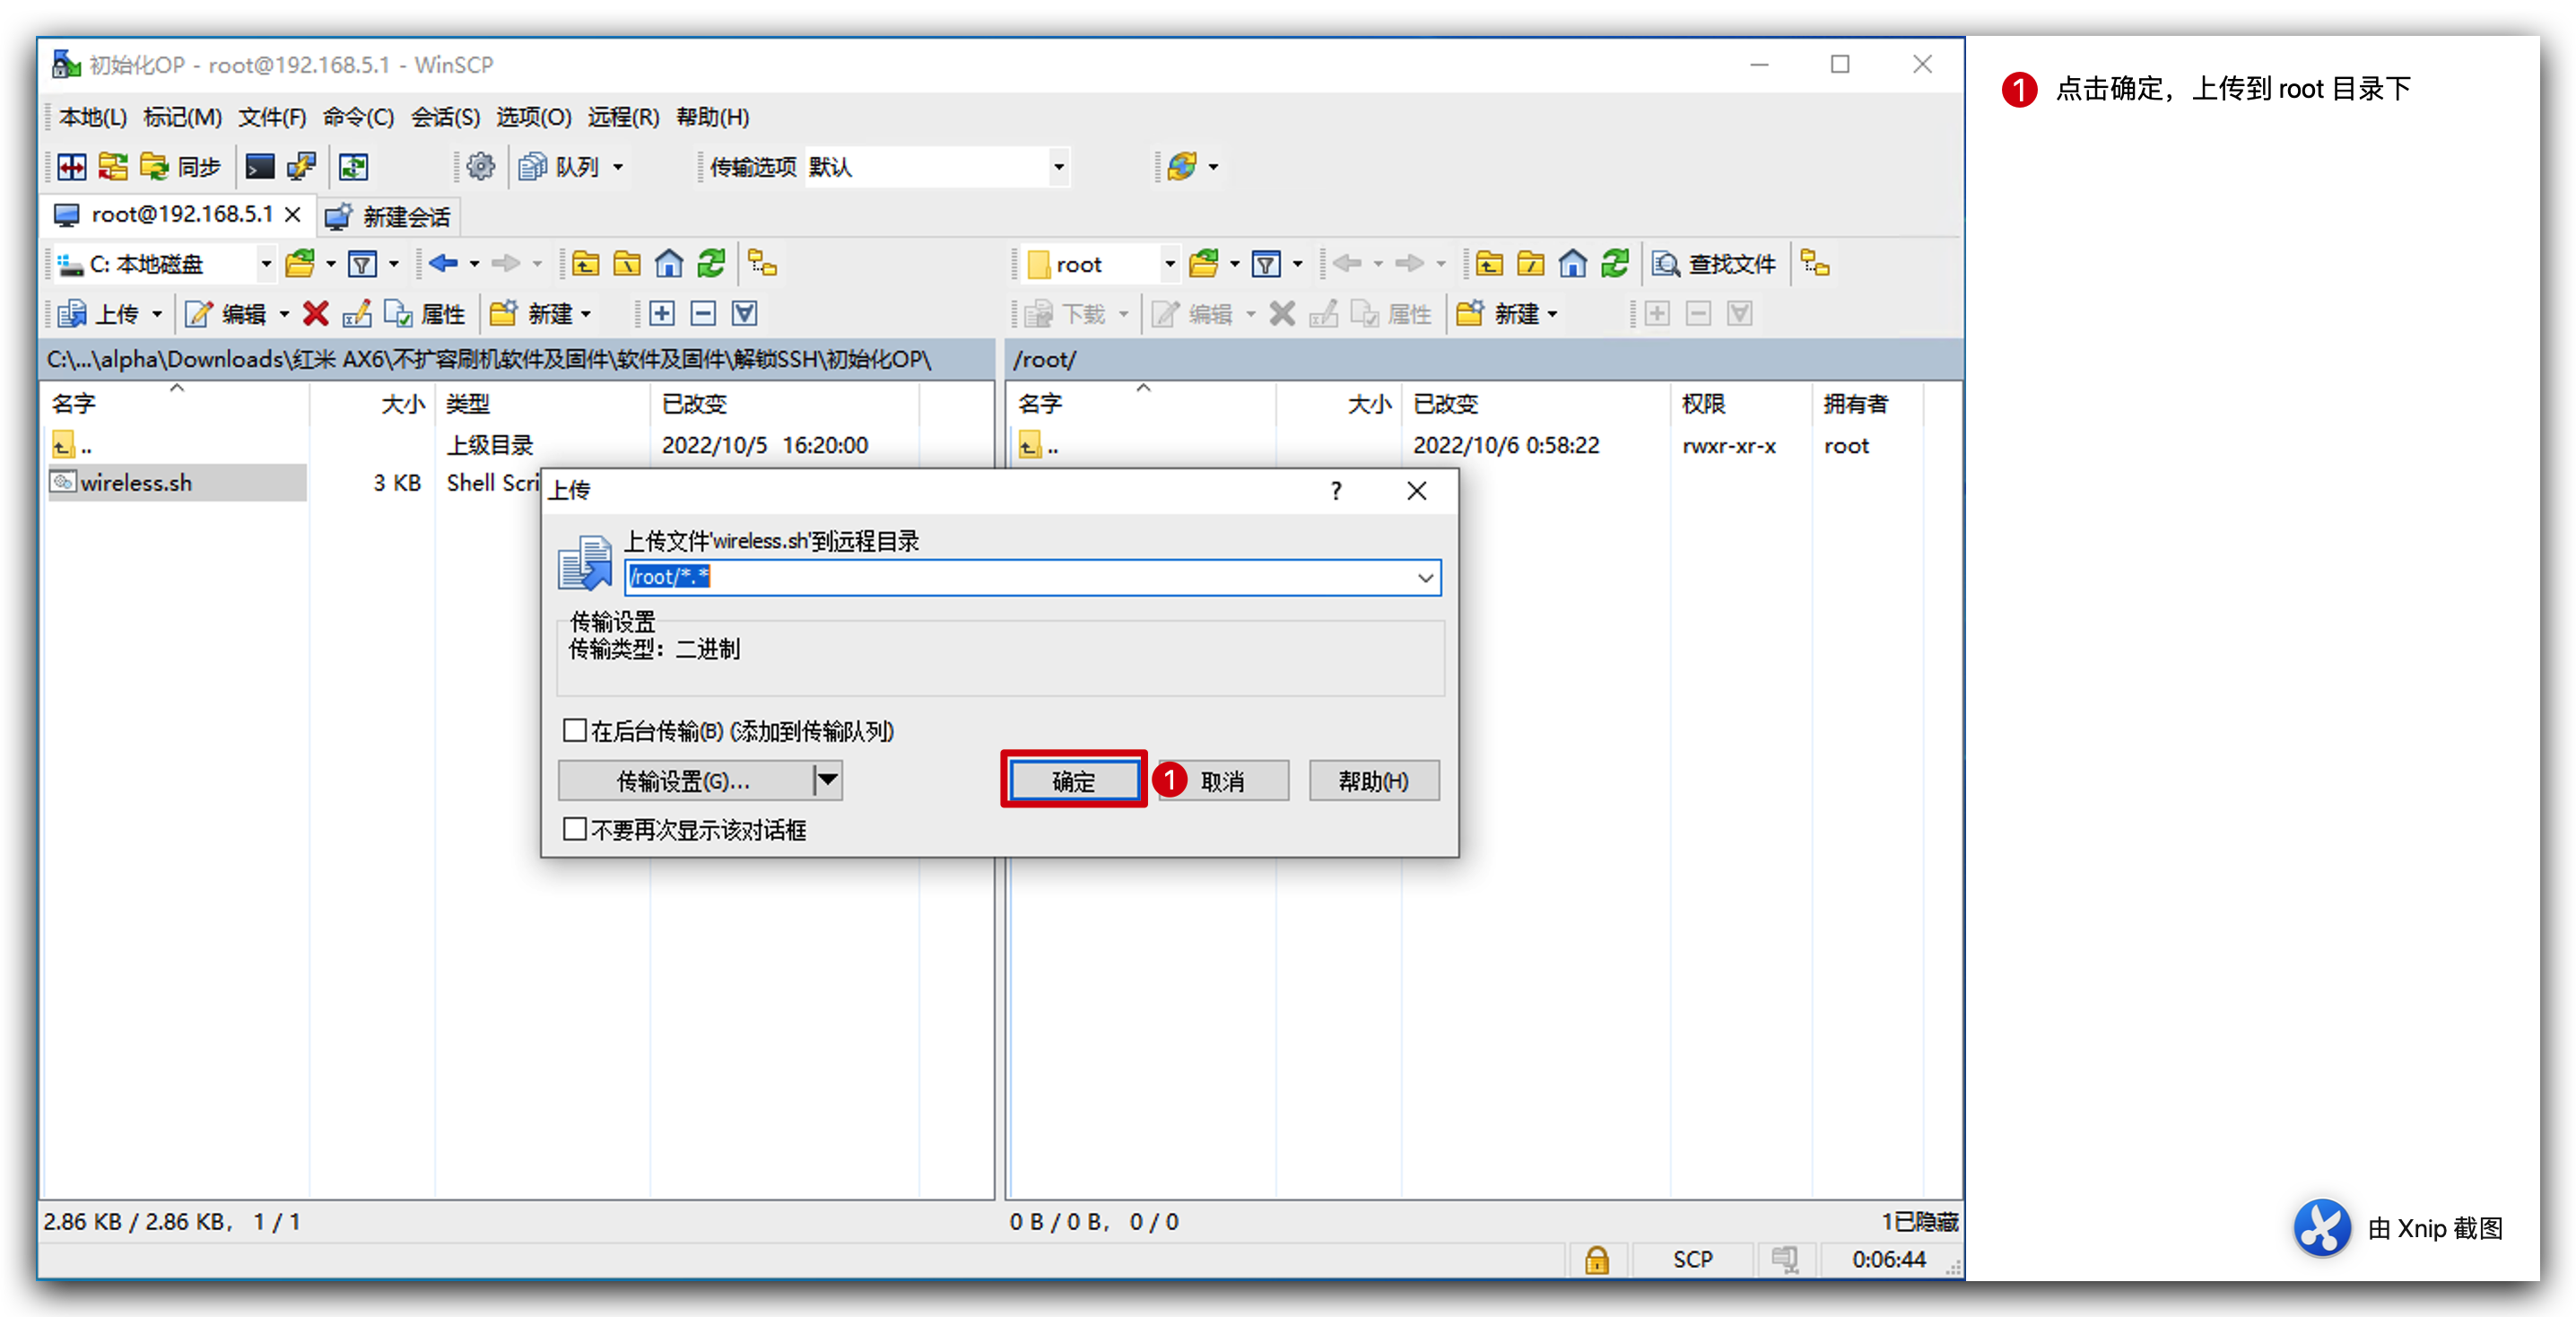Expand the local 新建 dropdown arrow
The height and width of the screenshot is (1317, 2576).
(x=586, y=314)
